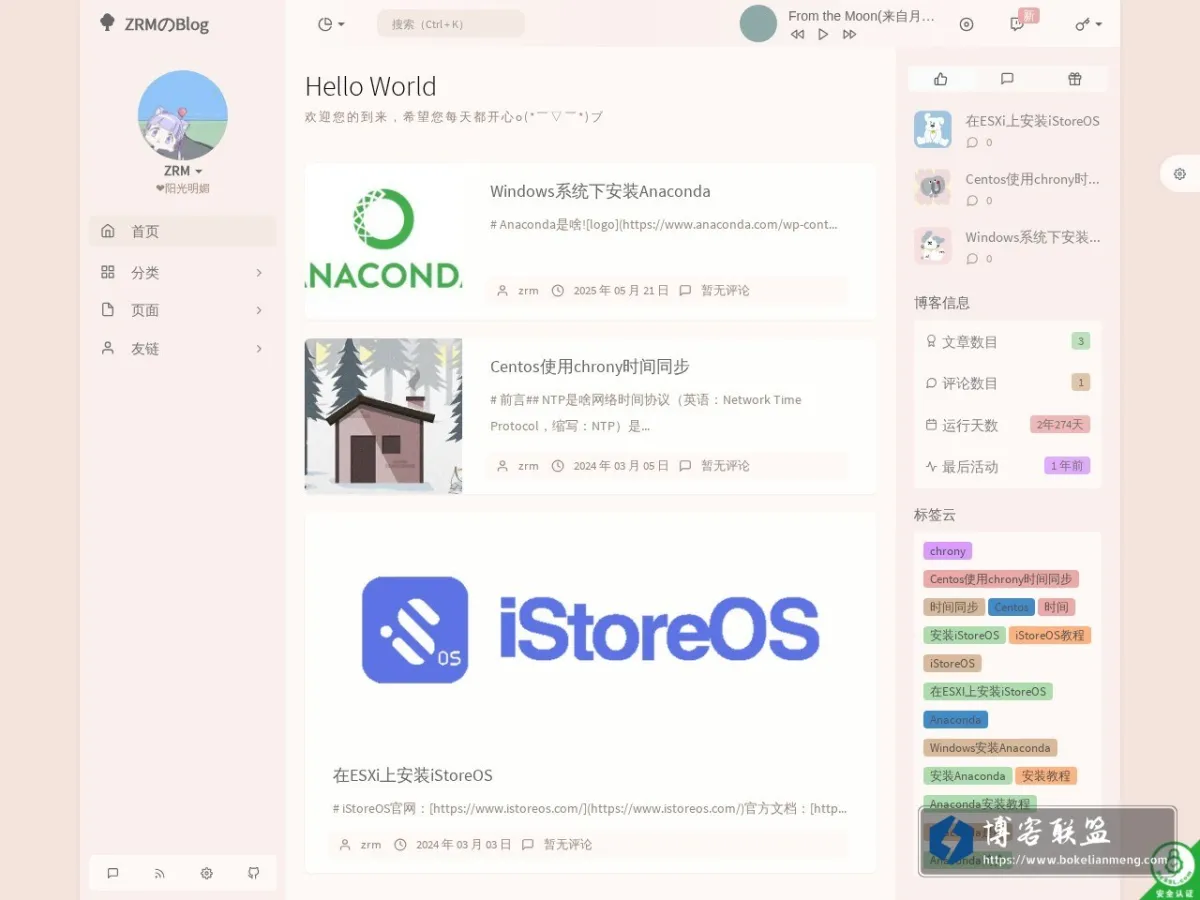1200x900 pixels.
Task: Skip to previous music track
Action: 797,34
